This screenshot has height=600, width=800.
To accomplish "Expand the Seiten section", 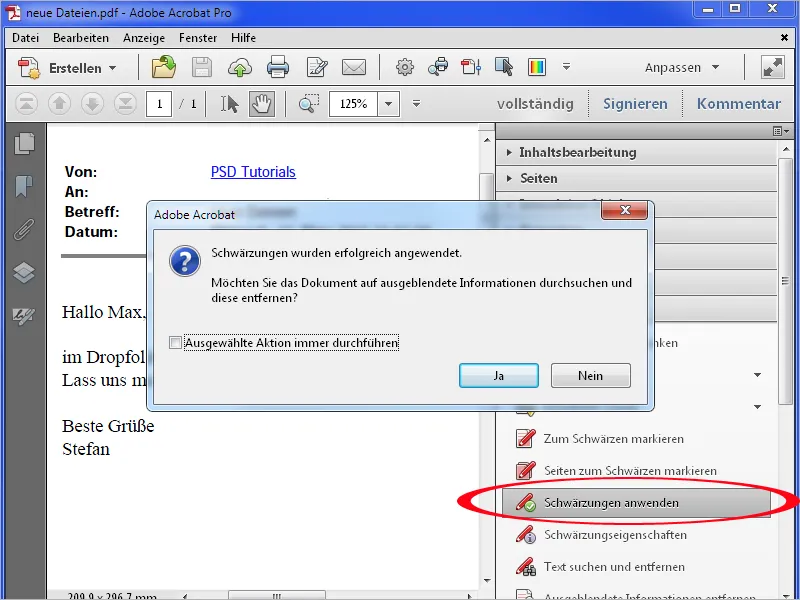I will click(636, 179).
